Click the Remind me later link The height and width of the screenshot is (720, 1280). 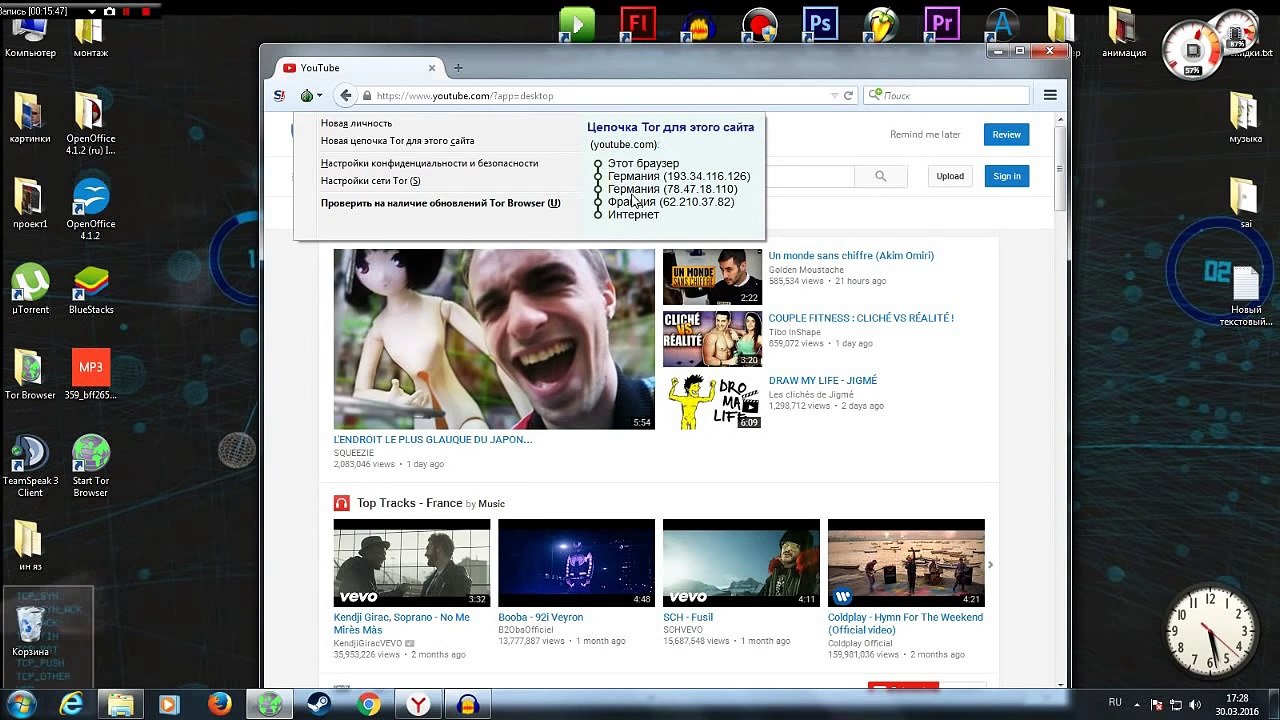[x=925, y=135]
